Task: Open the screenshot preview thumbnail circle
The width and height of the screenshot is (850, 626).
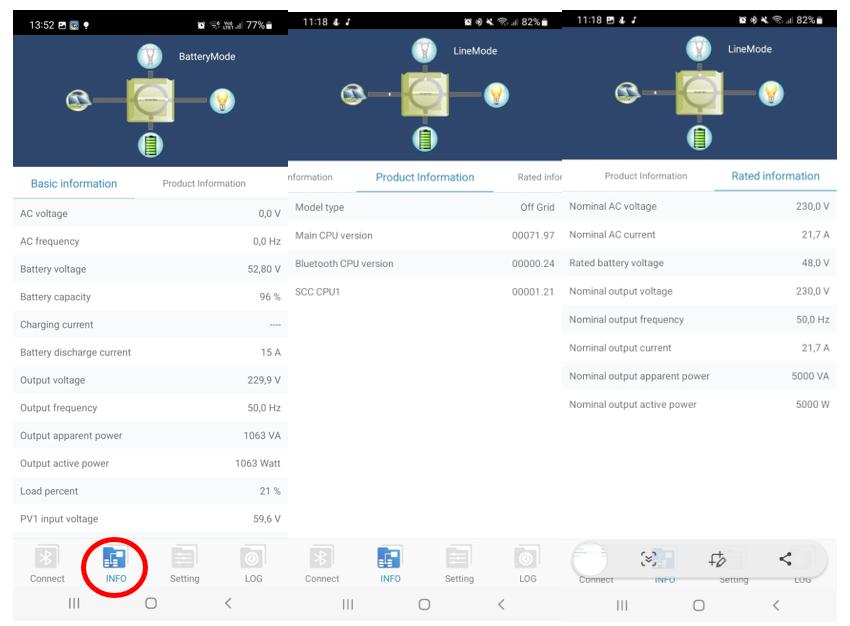Action: coord(592,560)
